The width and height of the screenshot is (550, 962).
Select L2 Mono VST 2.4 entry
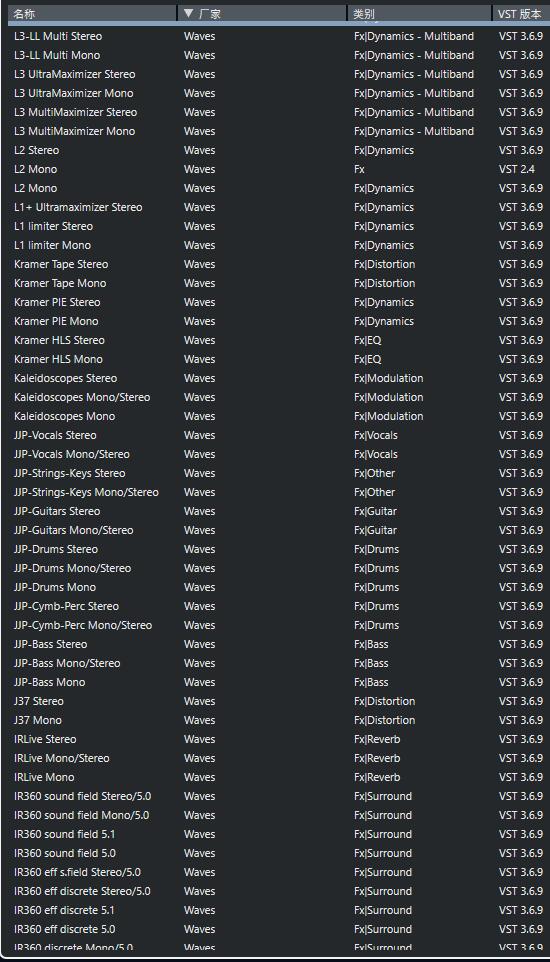point(276,169)
